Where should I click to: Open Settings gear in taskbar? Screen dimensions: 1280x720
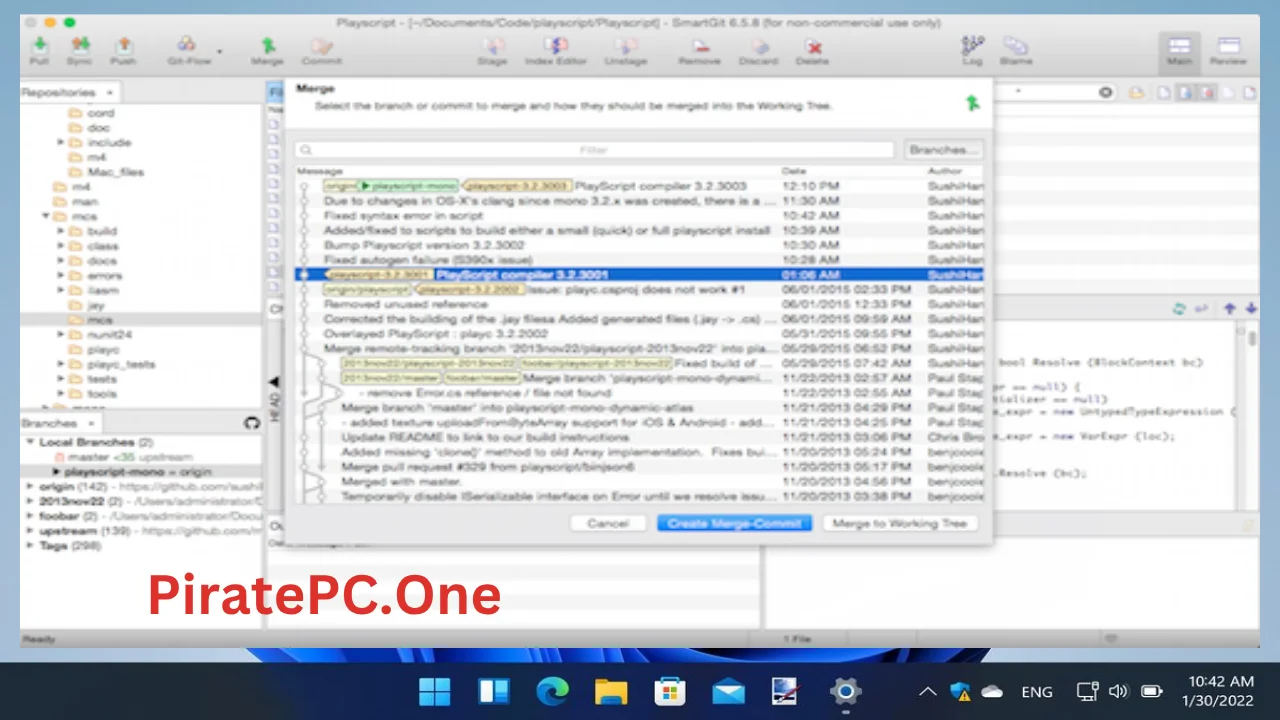(x=845, y=691)
